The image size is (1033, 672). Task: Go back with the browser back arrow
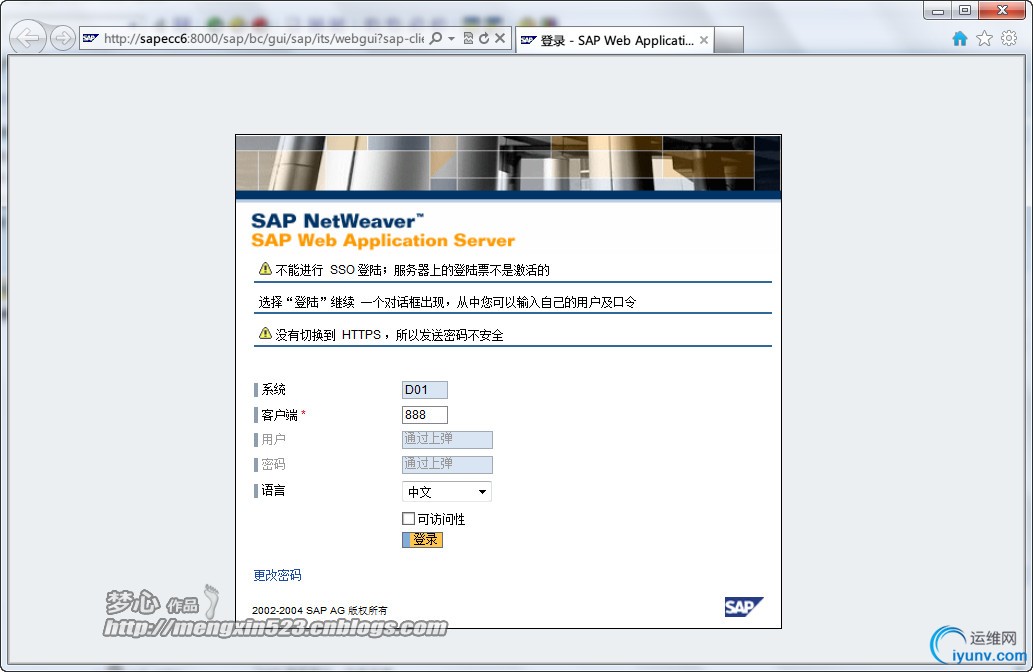(x=28, y=38)
